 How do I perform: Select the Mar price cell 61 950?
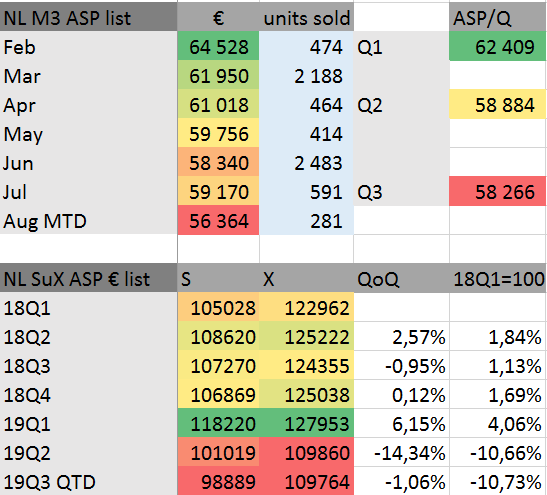coord(218,75)
